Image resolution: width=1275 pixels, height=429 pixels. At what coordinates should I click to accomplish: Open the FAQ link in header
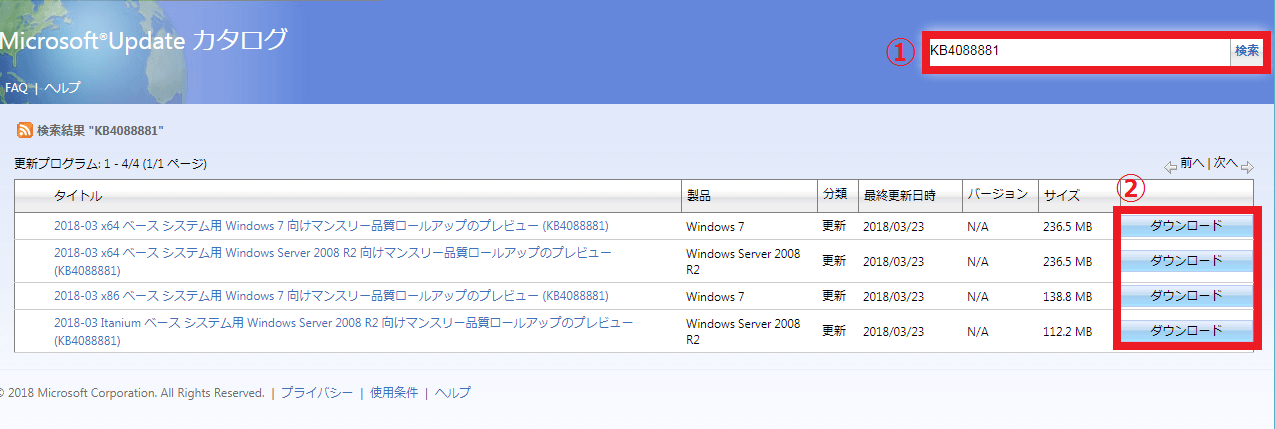click(16, 87)
